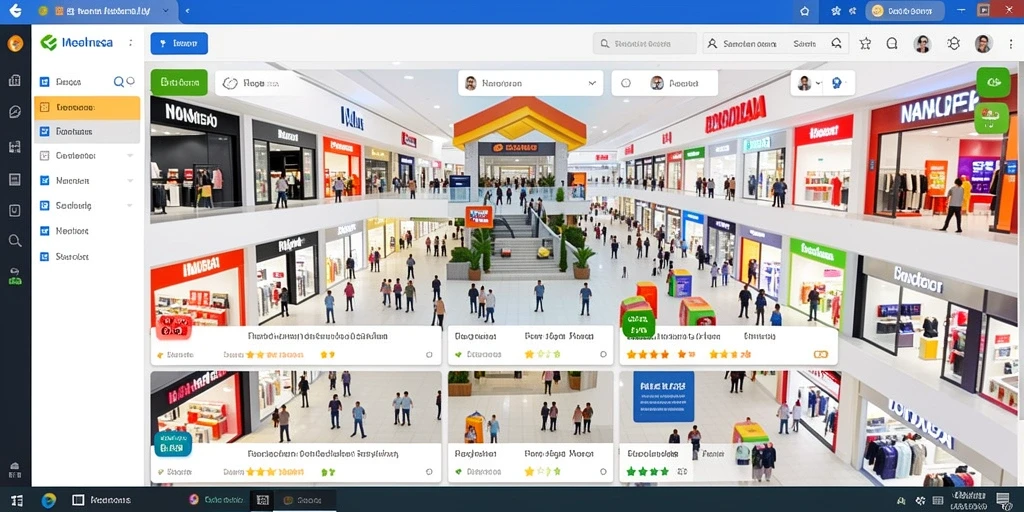Click the green button above the mall image
Viewport: 1024px width, 512px height.
[179, 83]
